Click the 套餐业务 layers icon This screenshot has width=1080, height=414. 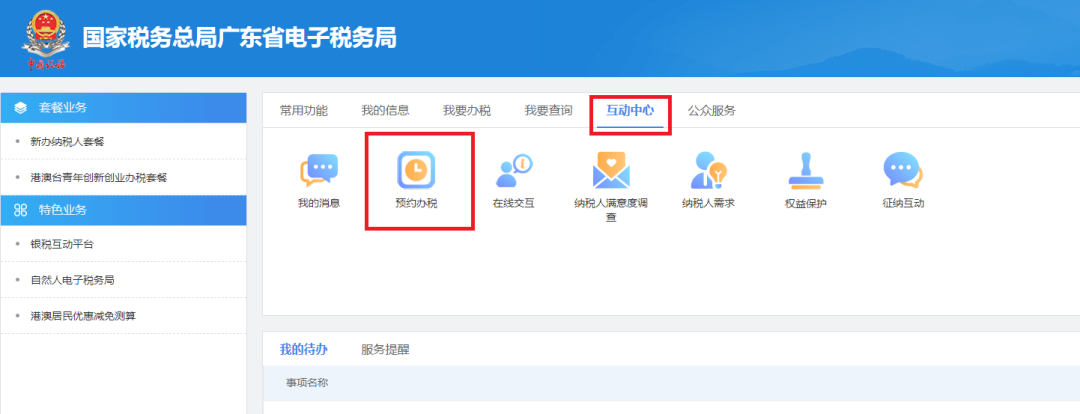[x=21, y=108]
